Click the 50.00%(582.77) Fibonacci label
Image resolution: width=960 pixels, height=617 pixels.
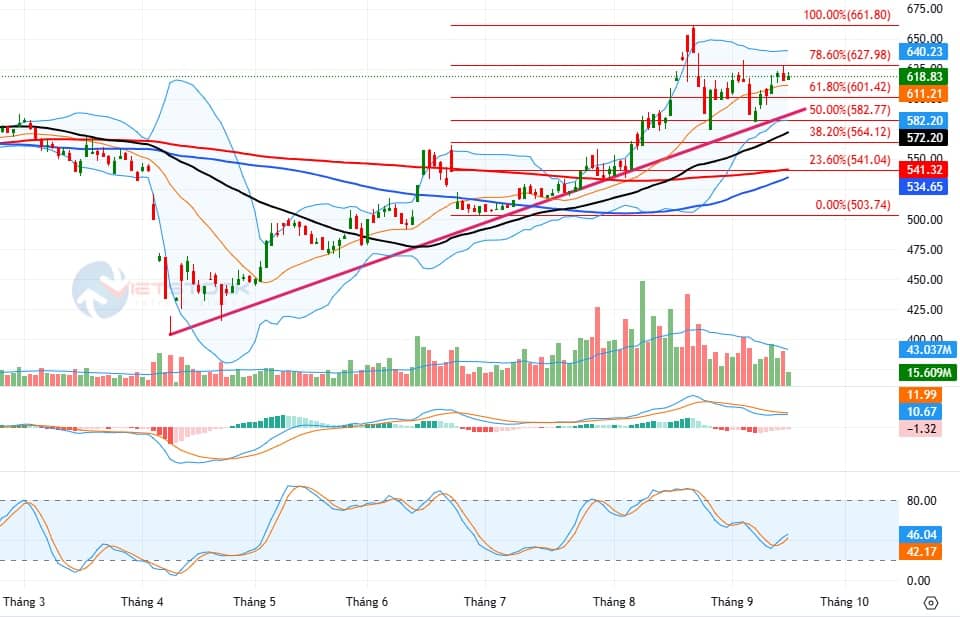[x=850, y=110]
